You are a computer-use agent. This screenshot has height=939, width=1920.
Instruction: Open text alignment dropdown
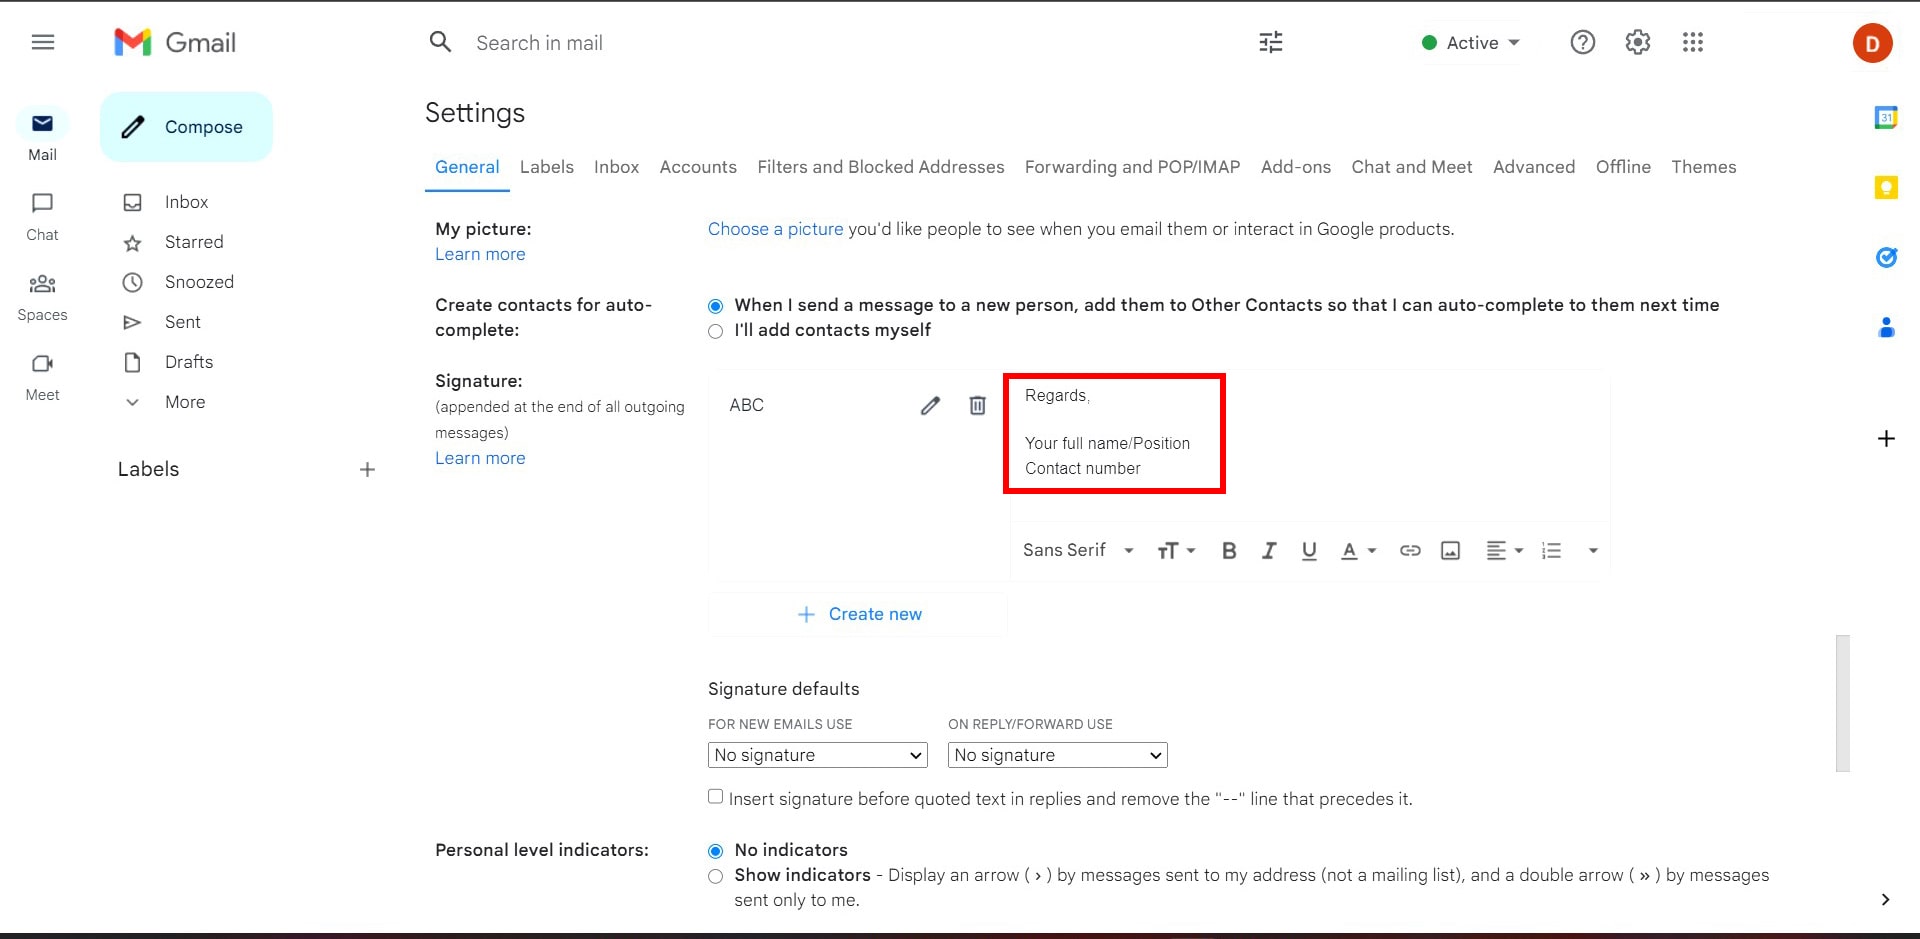tap(1504, 550)
